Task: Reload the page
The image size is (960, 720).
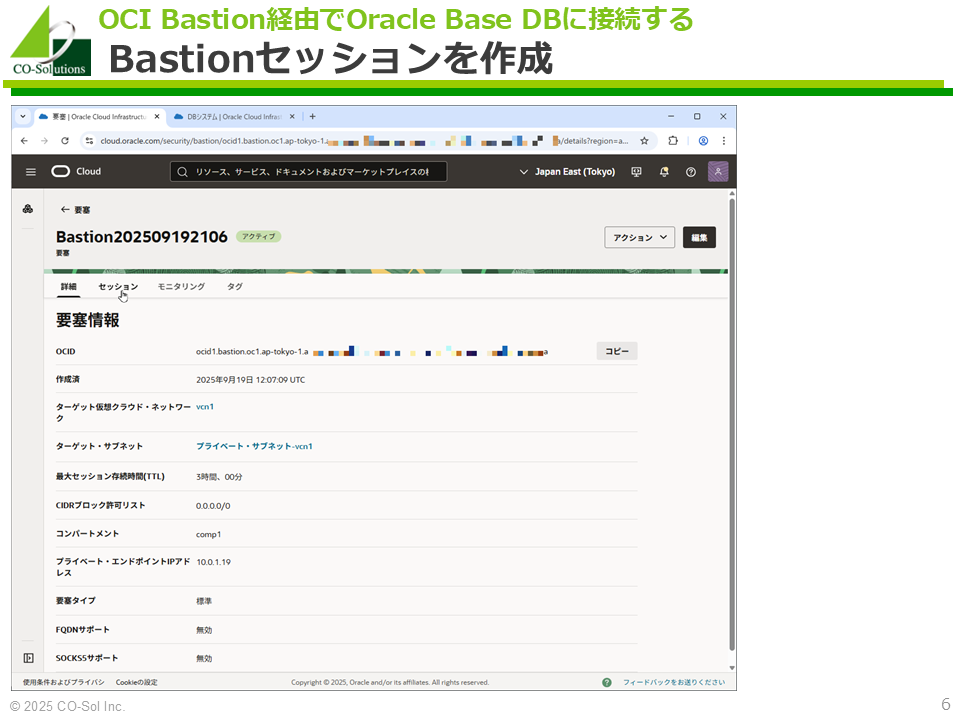Action: pos(65,141)
